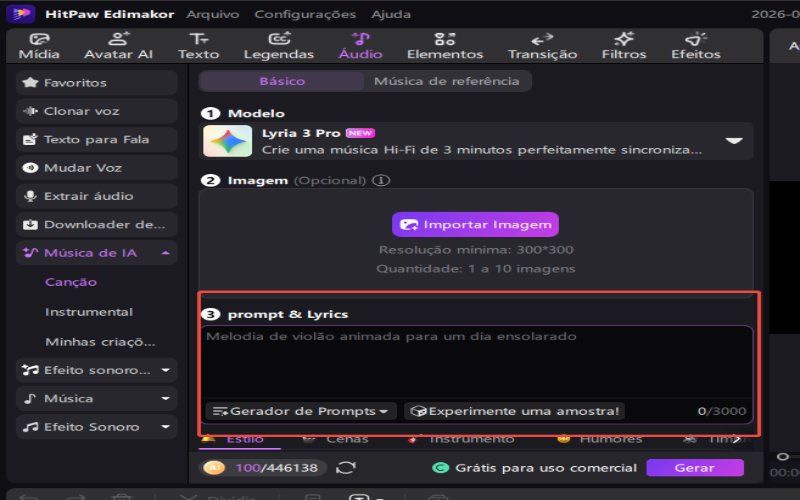Select Canção under Música de IA
The width and height of the screenshot is (800, 500).
[71, 282]
